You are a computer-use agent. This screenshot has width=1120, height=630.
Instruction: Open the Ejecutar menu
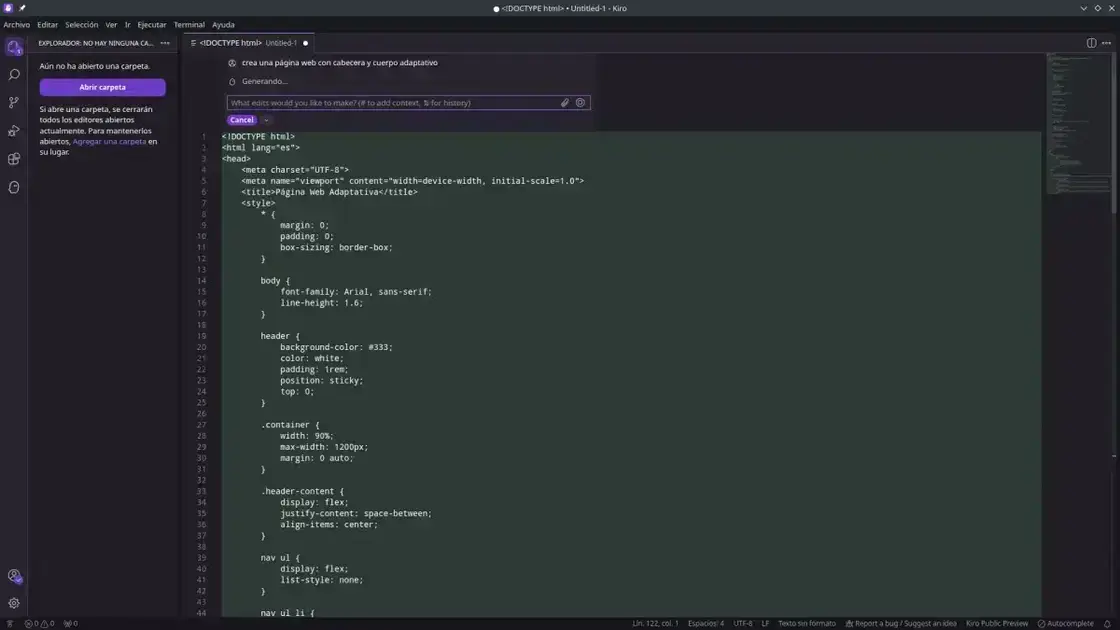pyautogui.click(x=151, y=24)
